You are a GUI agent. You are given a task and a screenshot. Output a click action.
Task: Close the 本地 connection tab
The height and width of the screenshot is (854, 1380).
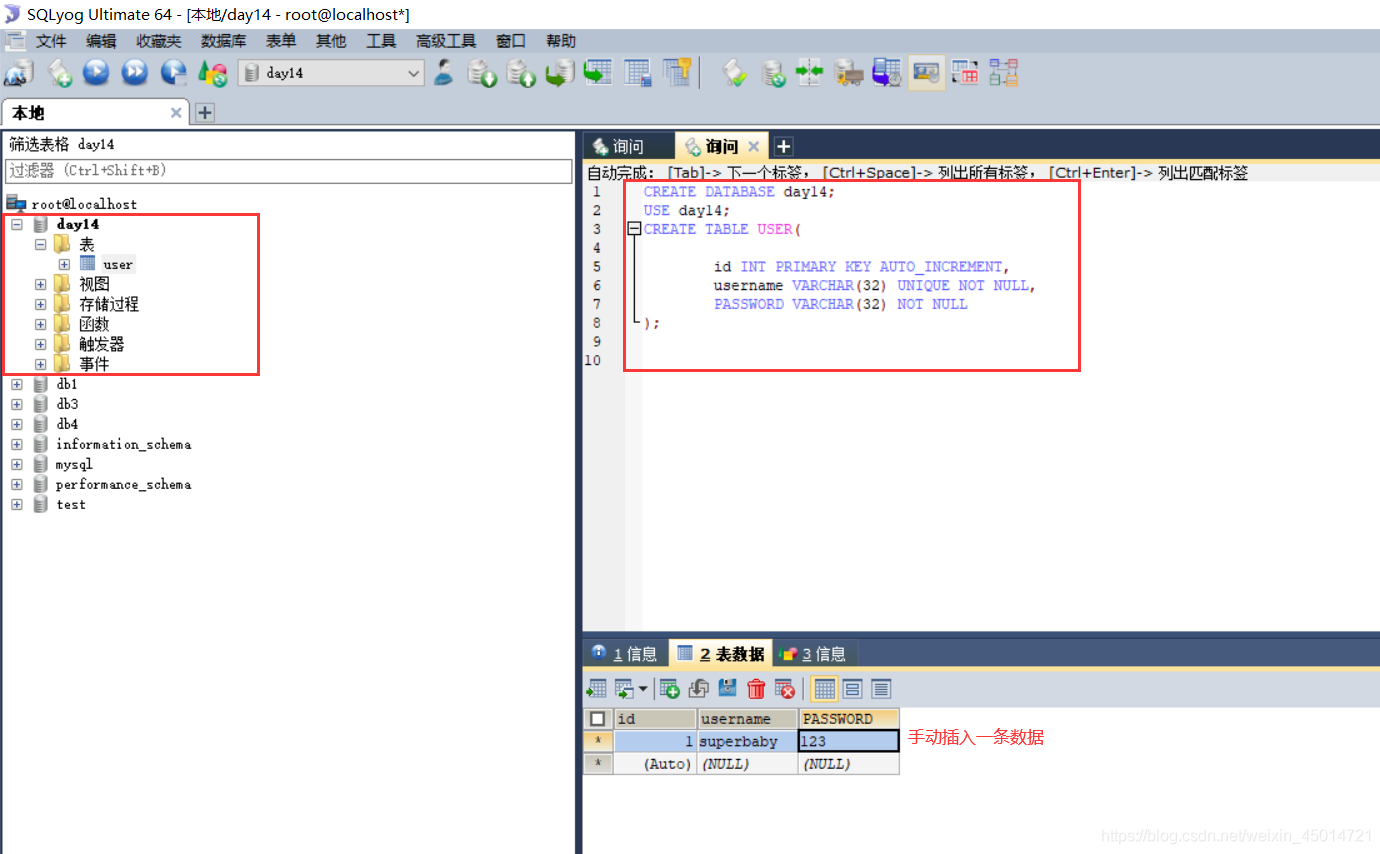(176, 113)
